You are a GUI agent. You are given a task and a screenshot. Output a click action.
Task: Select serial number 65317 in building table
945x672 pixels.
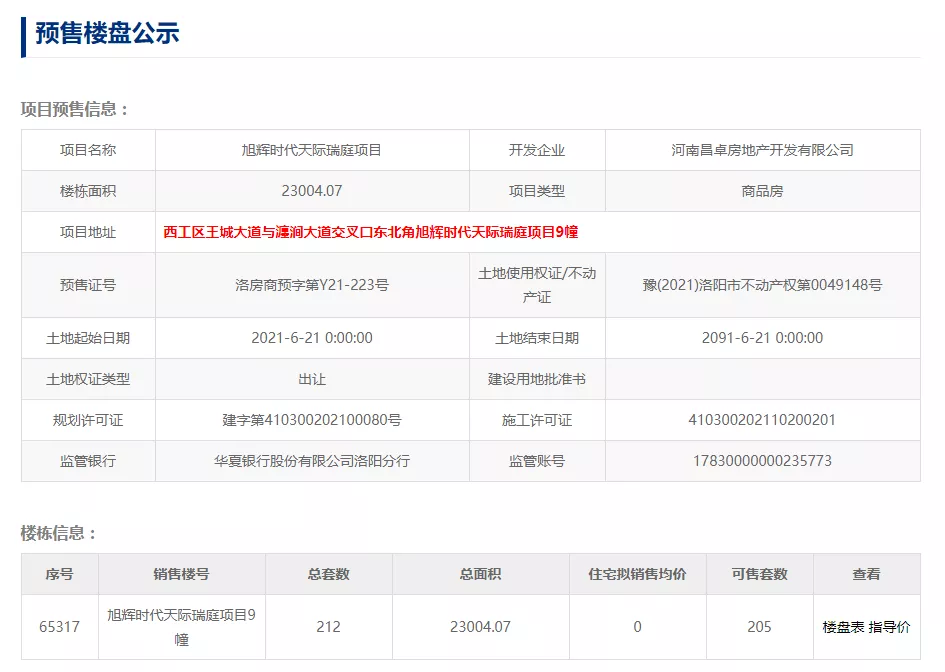click(x=60, y=627)
